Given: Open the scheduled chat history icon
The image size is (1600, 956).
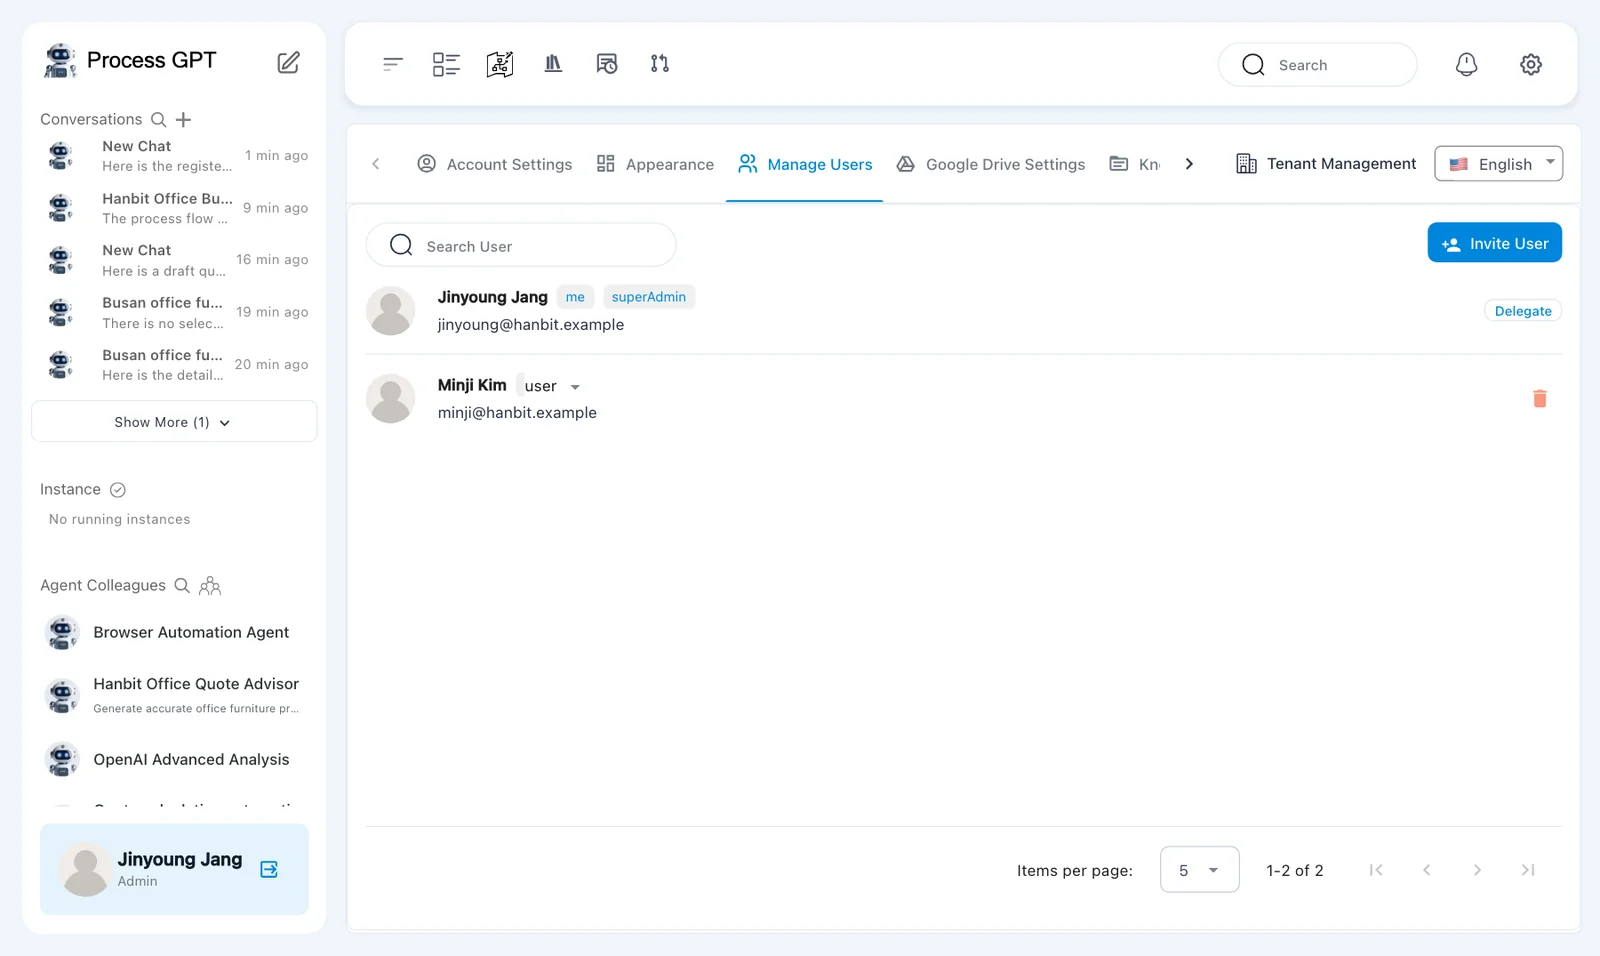Looking at the screenshot, I should coord(607,64).
